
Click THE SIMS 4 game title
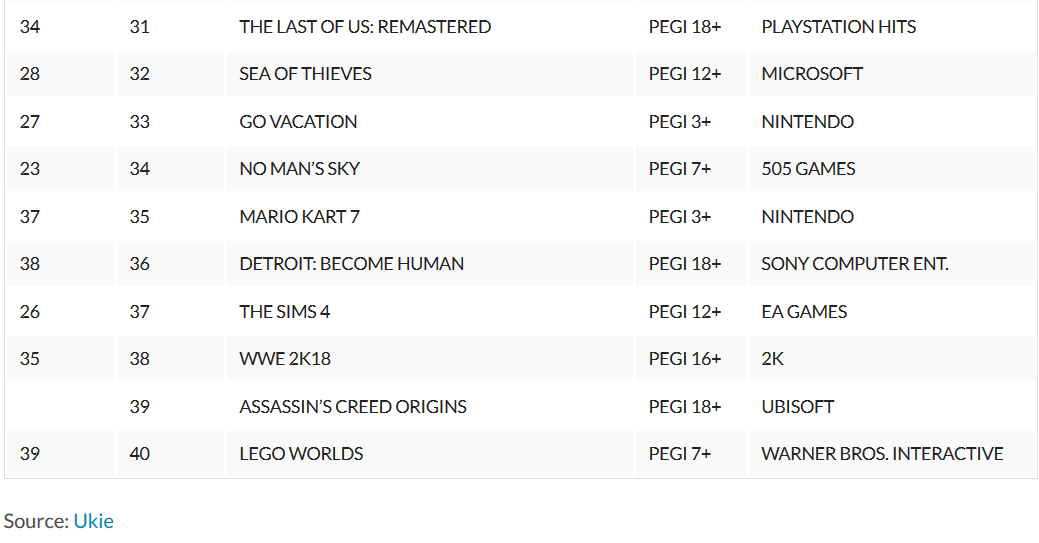[284, 312]
